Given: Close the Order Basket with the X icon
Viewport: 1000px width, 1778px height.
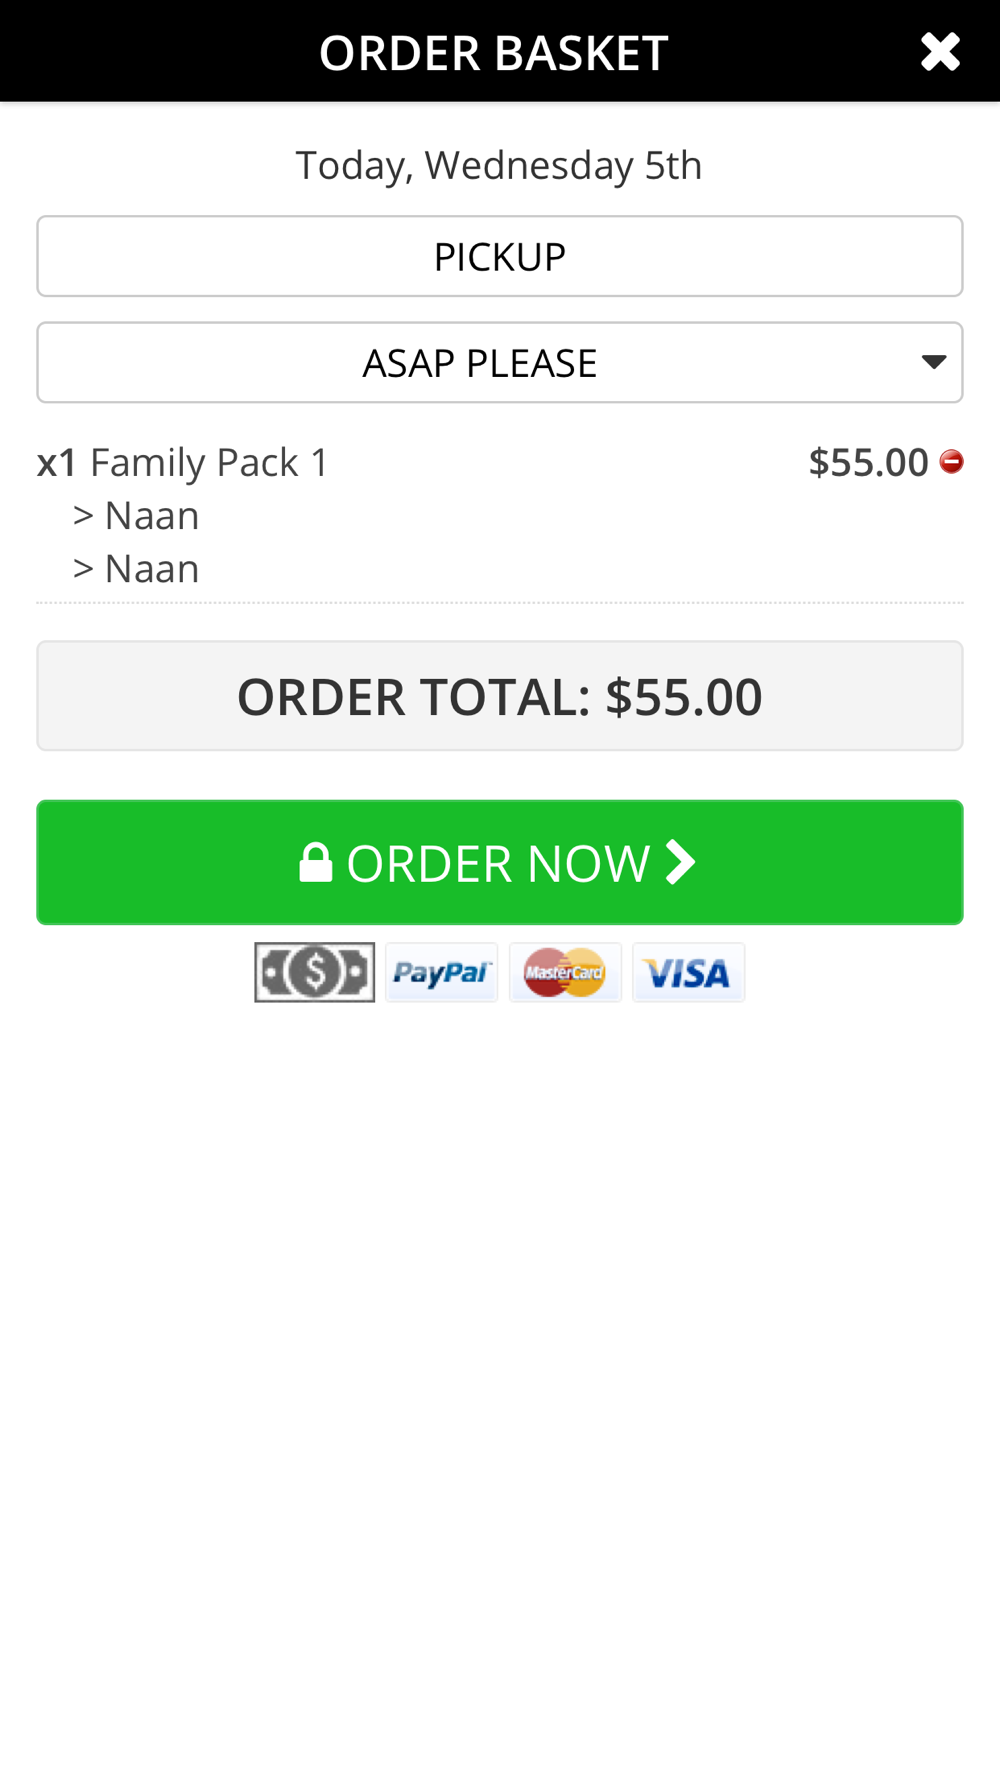Looking at the screenshot, I should pos(940,52).
